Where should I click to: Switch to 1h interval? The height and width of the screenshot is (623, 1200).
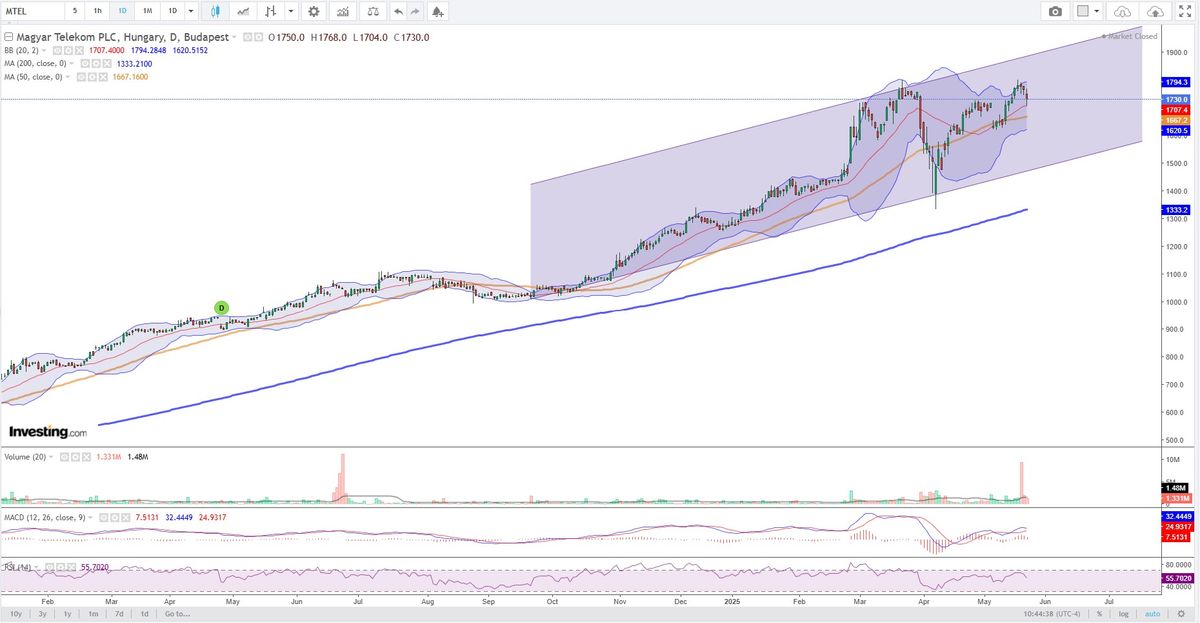click(97, 11)
